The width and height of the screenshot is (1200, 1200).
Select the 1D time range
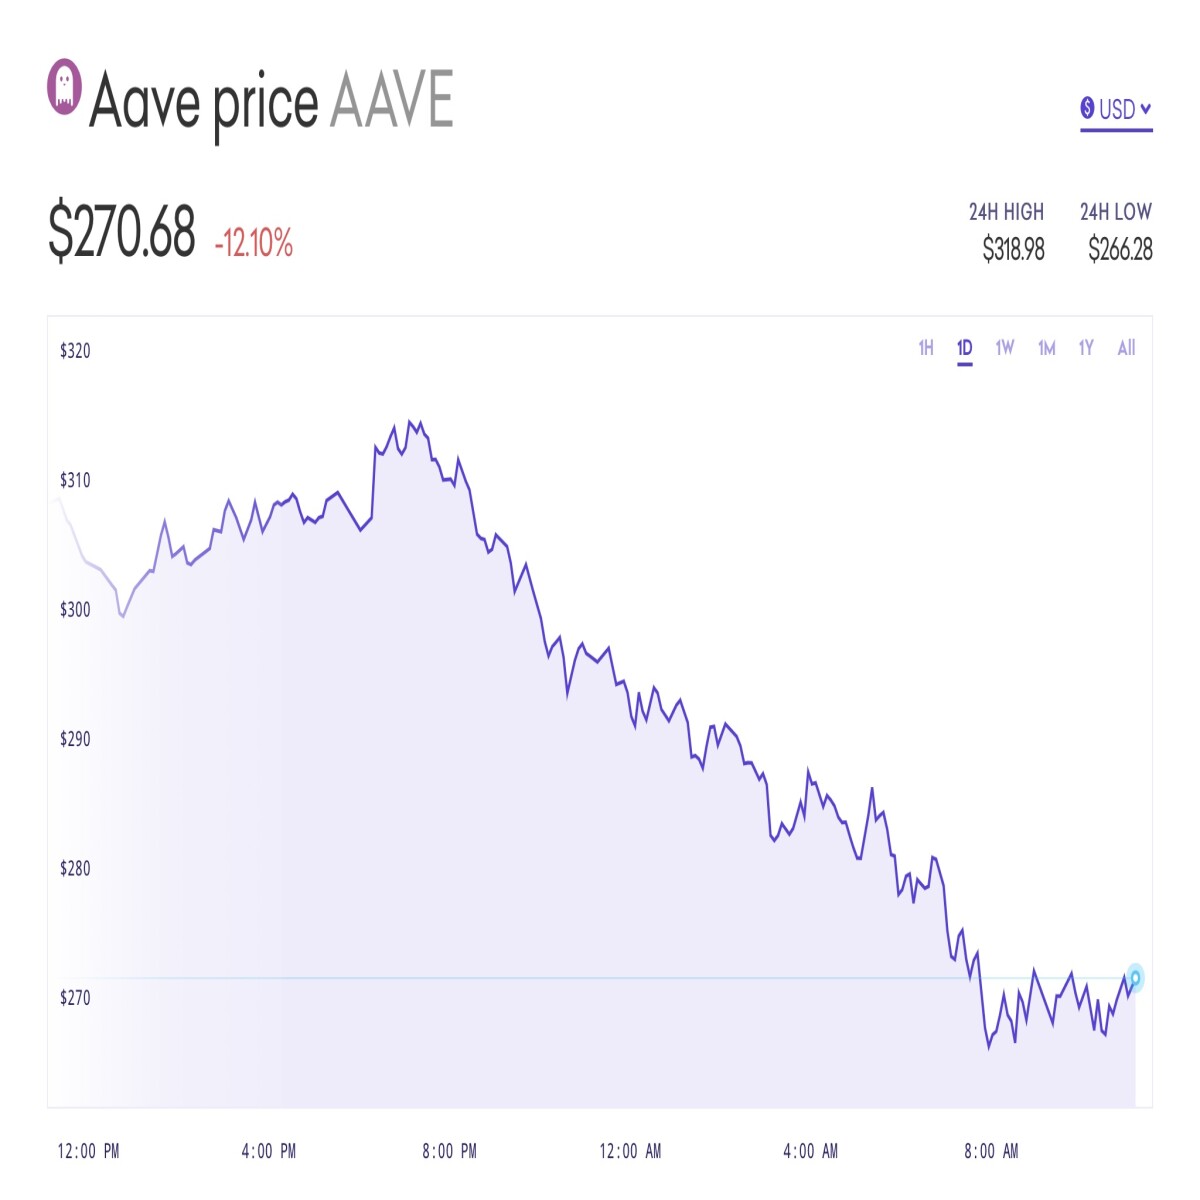tap(965, 348)
